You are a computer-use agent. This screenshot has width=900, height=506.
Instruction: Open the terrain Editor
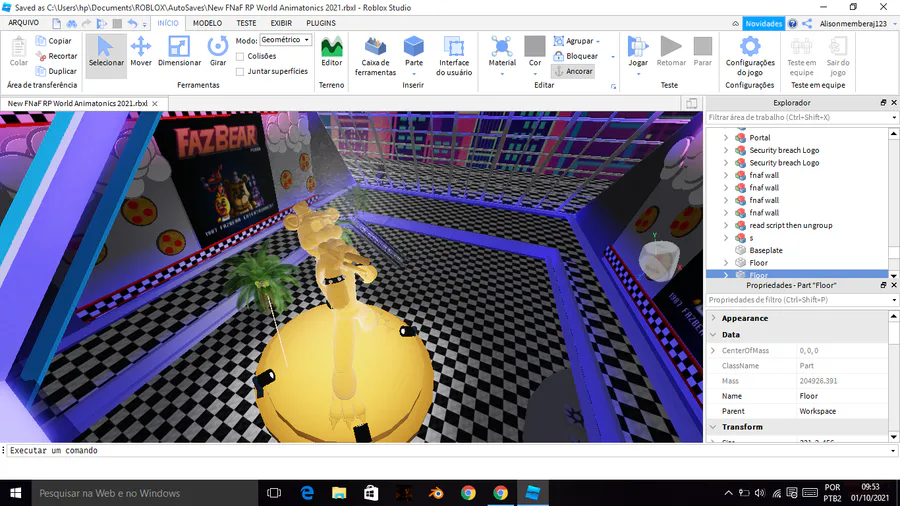tap(331, 52)
